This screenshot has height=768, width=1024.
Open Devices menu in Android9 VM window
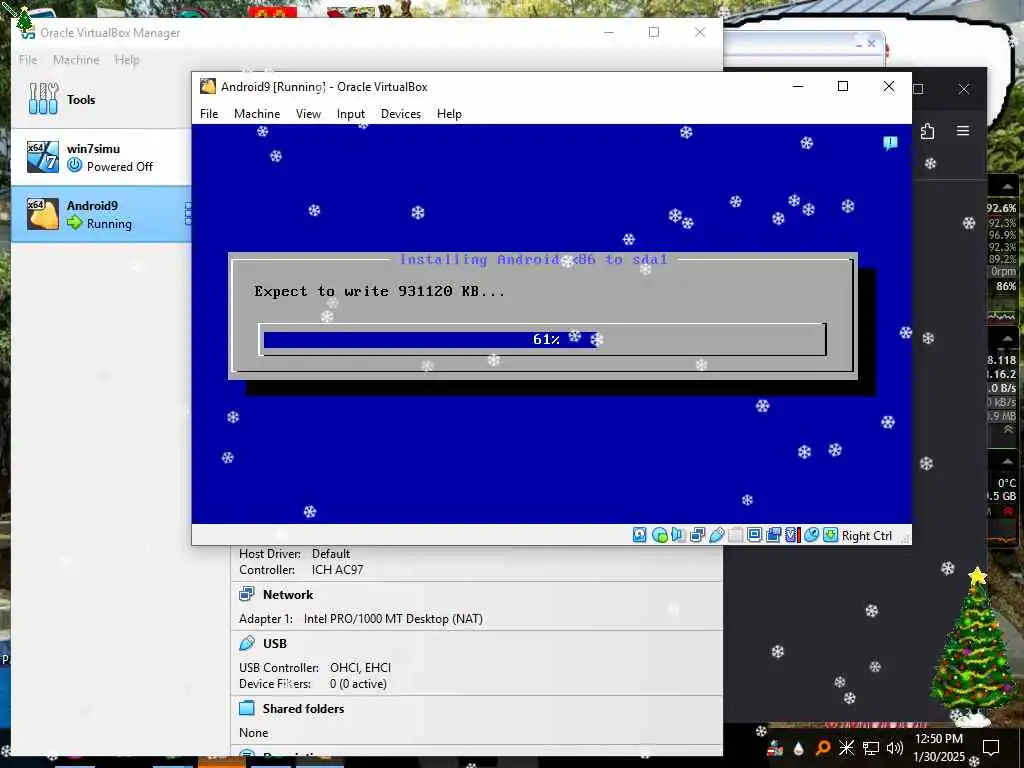coord(401,114)
